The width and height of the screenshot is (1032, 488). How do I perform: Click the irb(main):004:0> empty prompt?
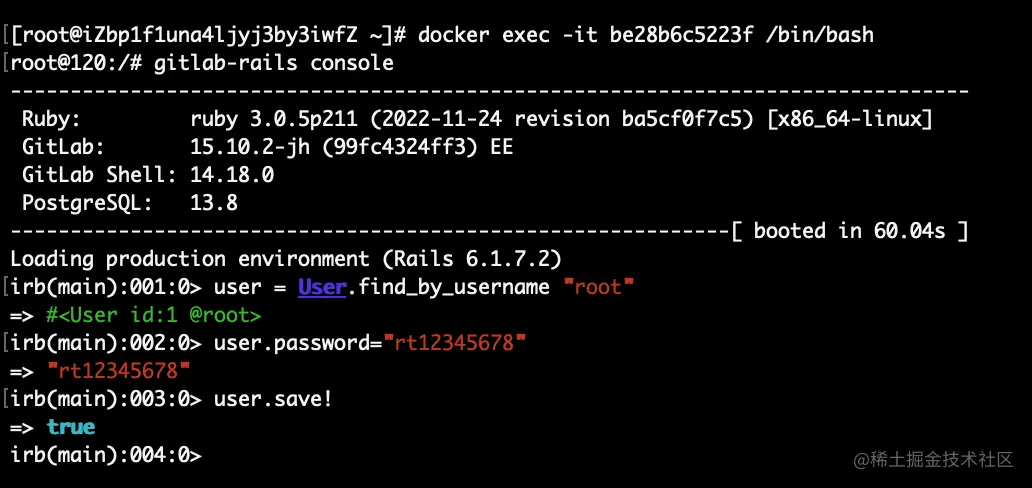(x=107, y=455)
